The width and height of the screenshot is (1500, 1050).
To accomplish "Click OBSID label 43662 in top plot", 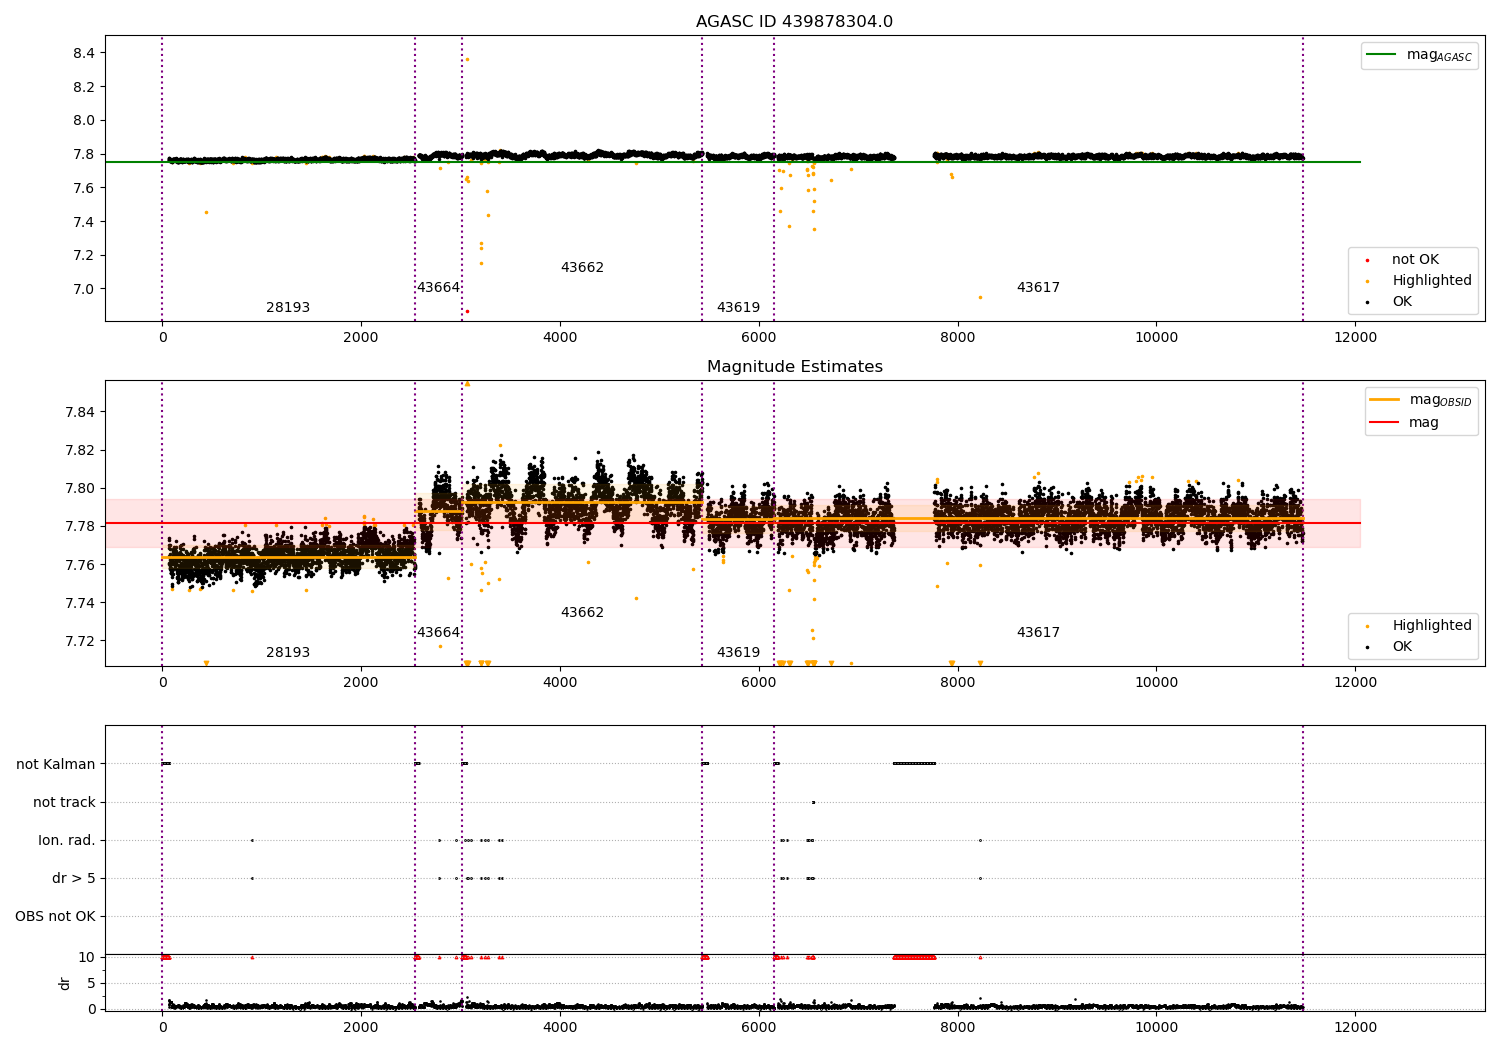I will pyautogui.click(x=582, y=268).
